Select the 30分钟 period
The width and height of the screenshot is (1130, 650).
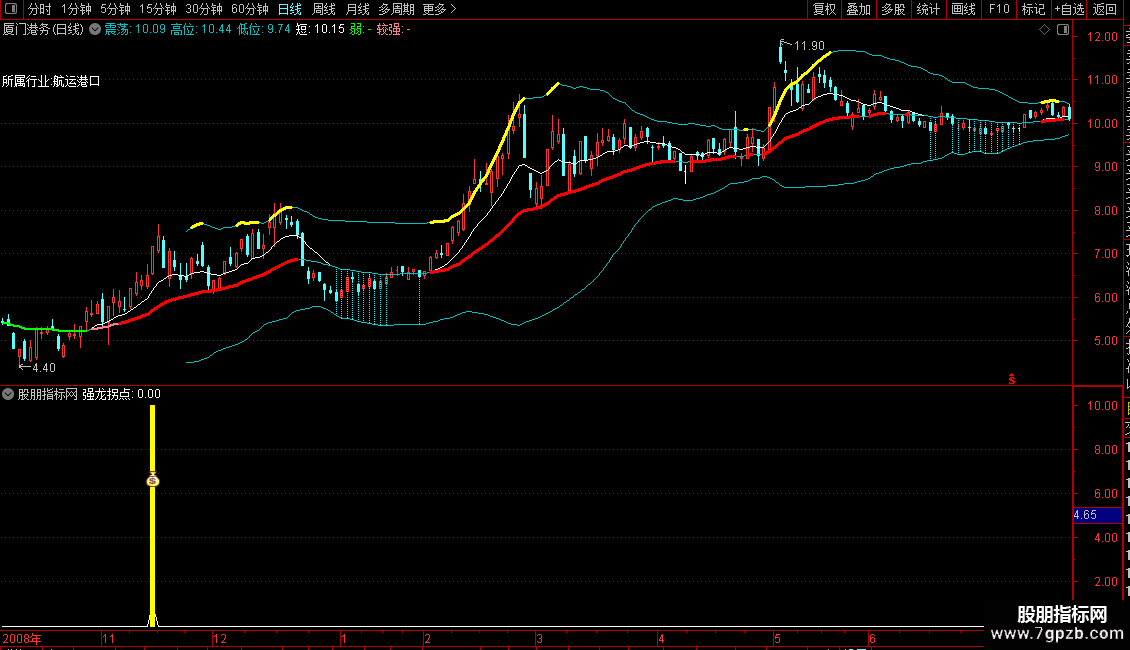(x=204, y=9)
